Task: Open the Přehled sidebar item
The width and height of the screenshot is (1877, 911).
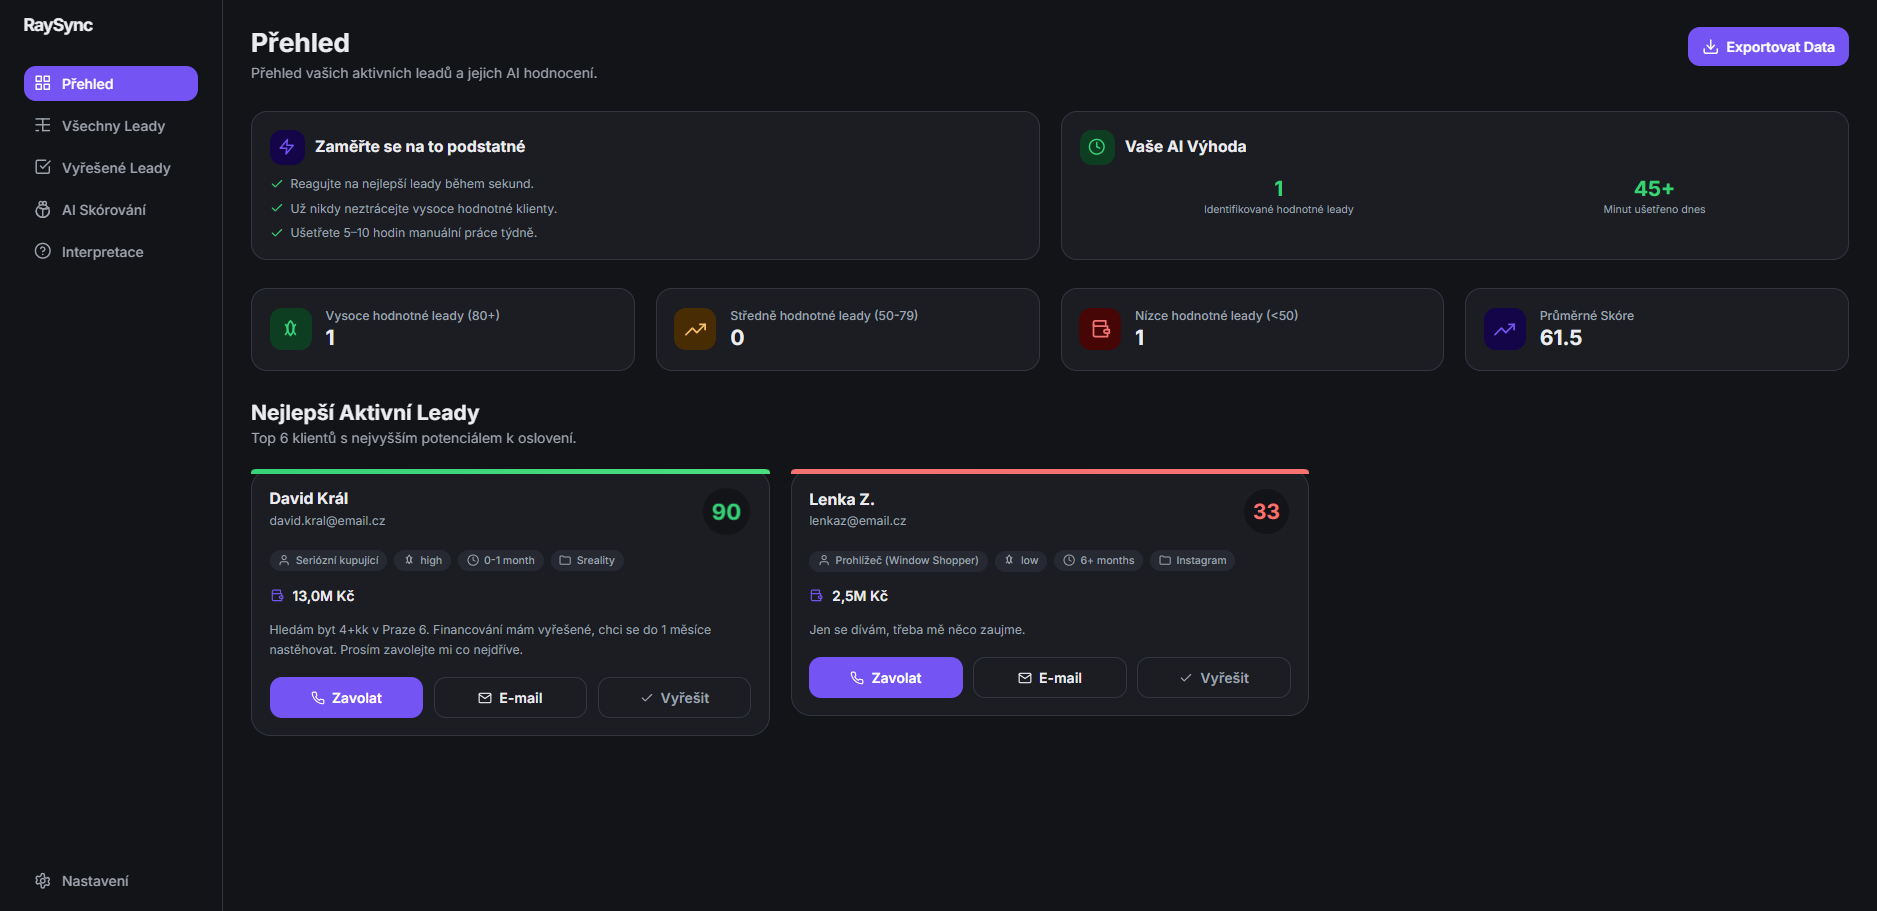Action: tap(110, 84)
